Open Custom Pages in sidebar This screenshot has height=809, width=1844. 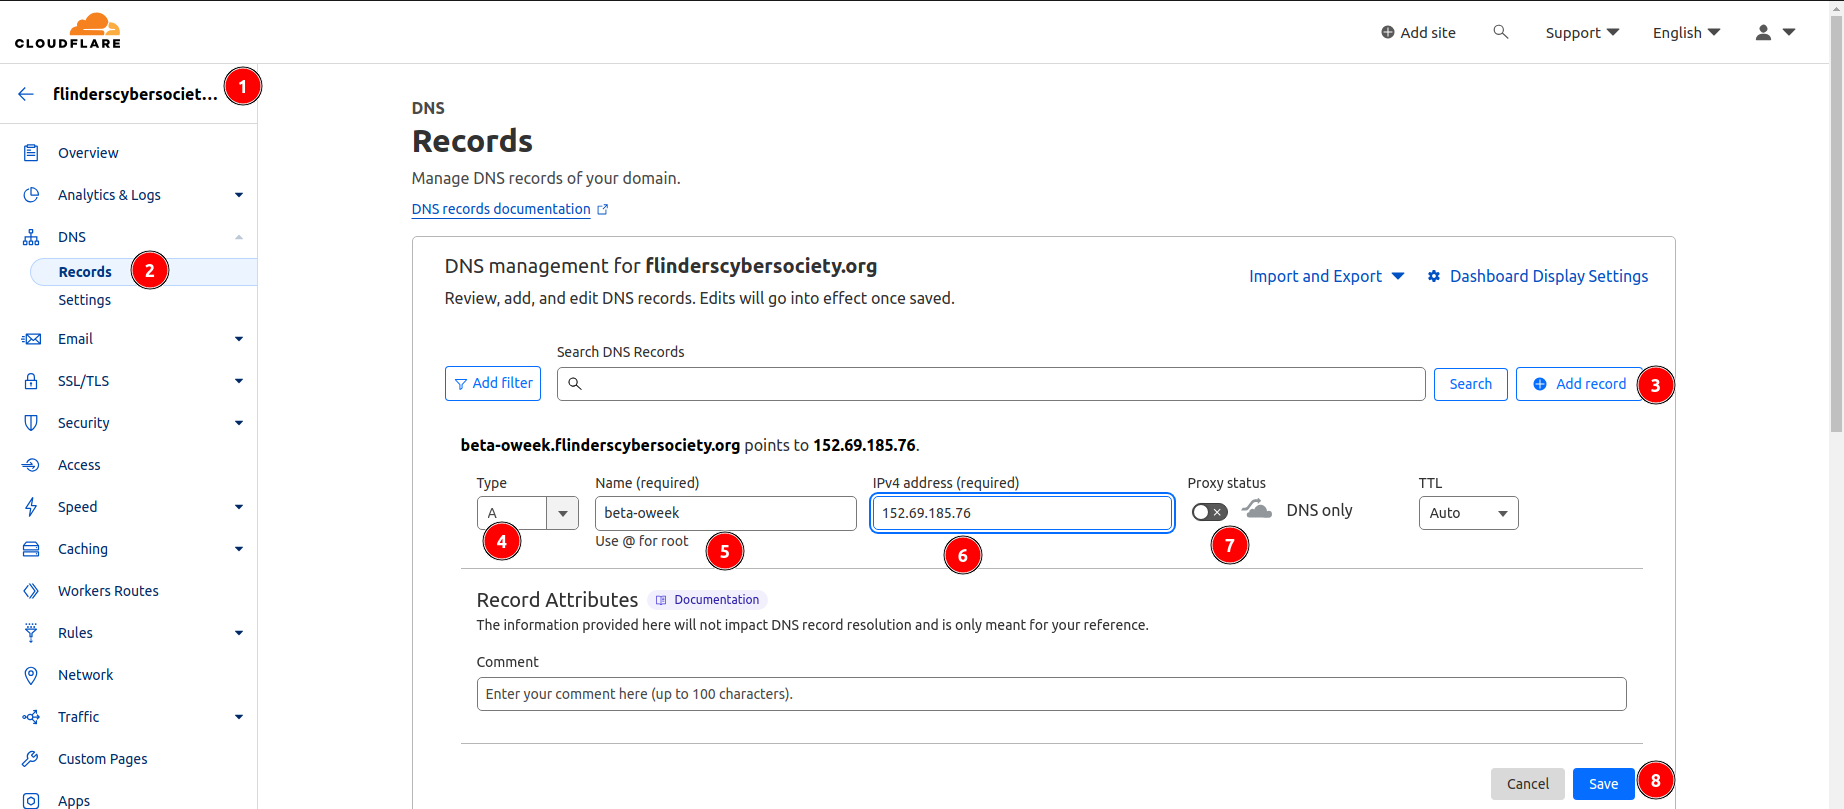(x=102, y=759)
